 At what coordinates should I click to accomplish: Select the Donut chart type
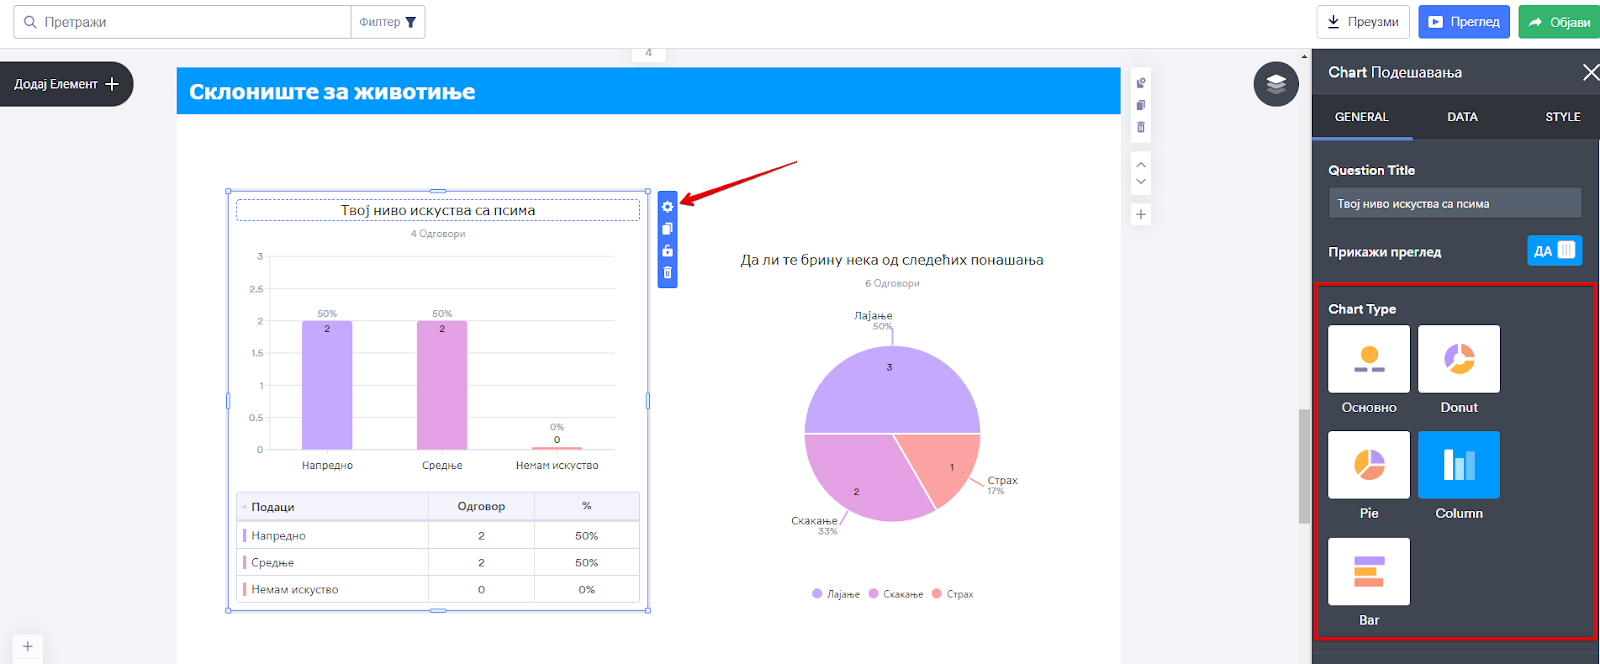coord(1459,359)
